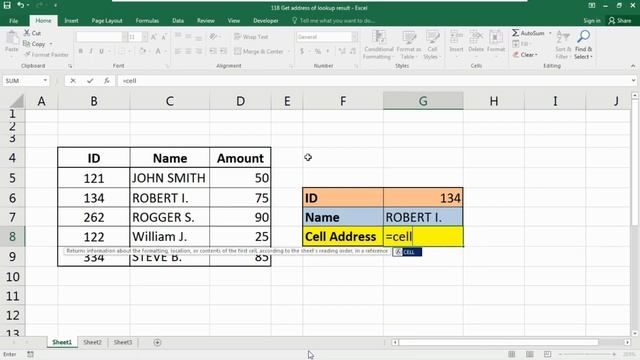
Task: Click the Save icon in quick access toolbar
Action: 7,5
